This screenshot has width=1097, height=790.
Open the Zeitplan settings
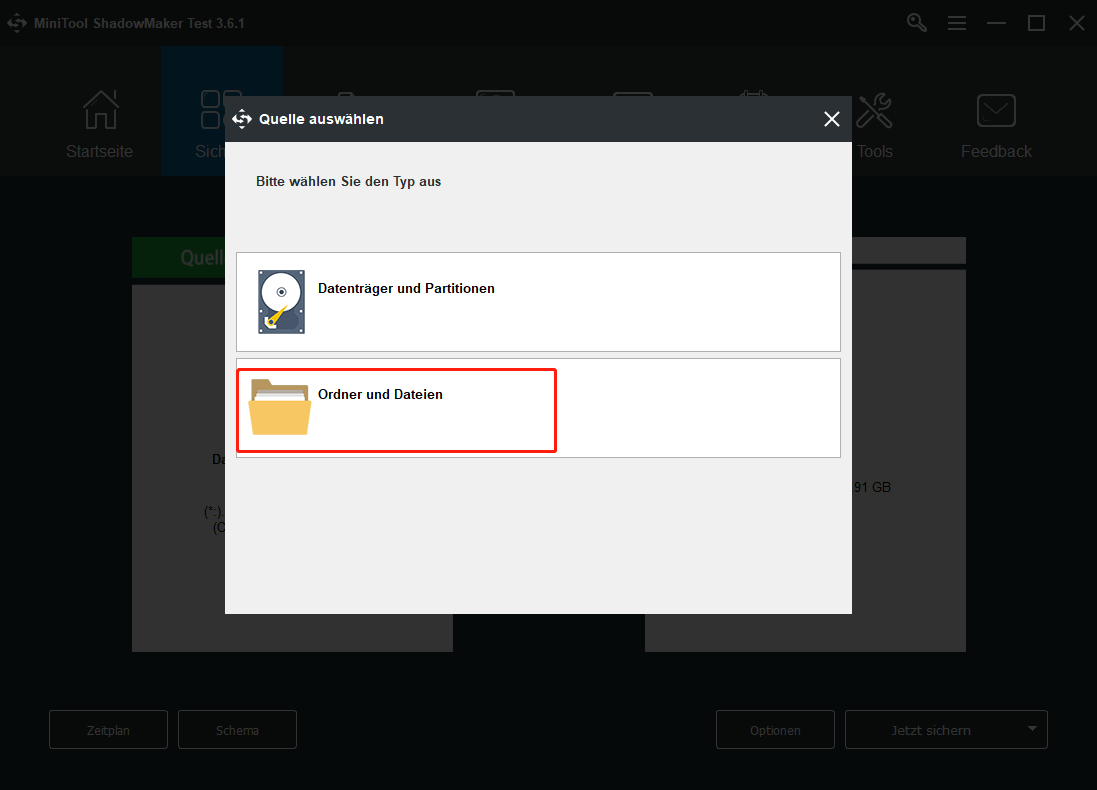coord(108,729)
